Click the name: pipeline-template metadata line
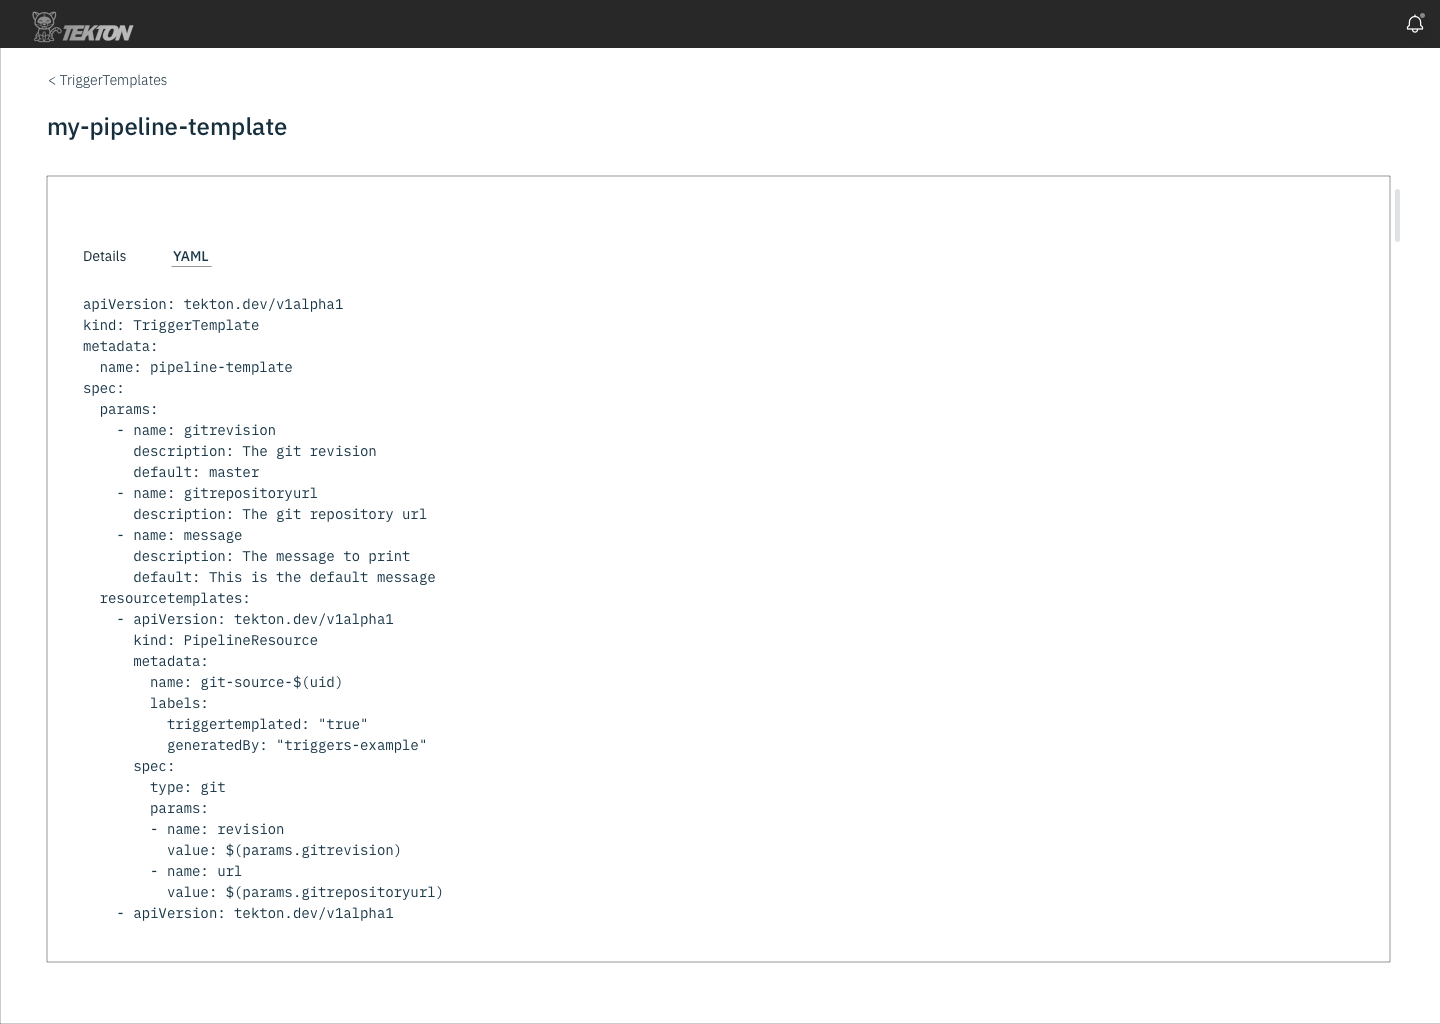The image size is (1440, 1024). click(x=196, y=367)
